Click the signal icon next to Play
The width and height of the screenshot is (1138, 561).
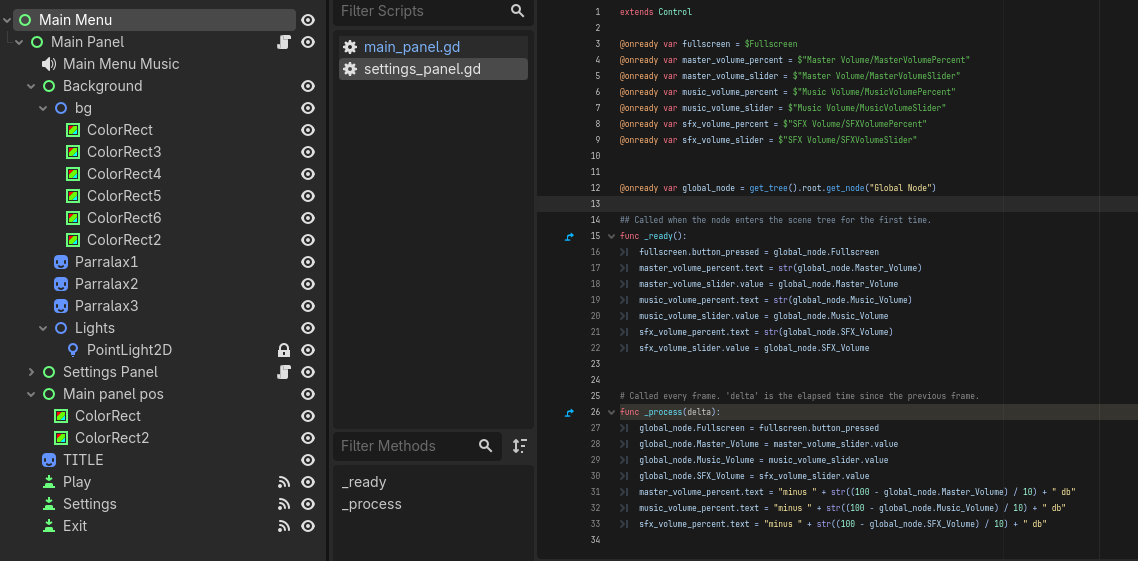click(284, 482)
